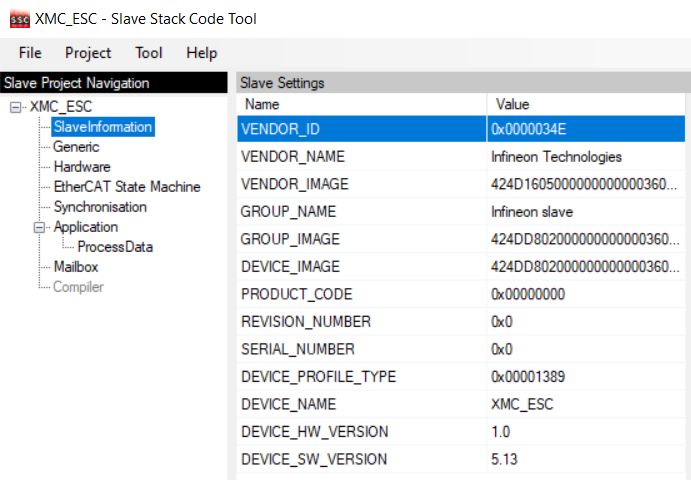Select the Application tree item

coord(86,227)
